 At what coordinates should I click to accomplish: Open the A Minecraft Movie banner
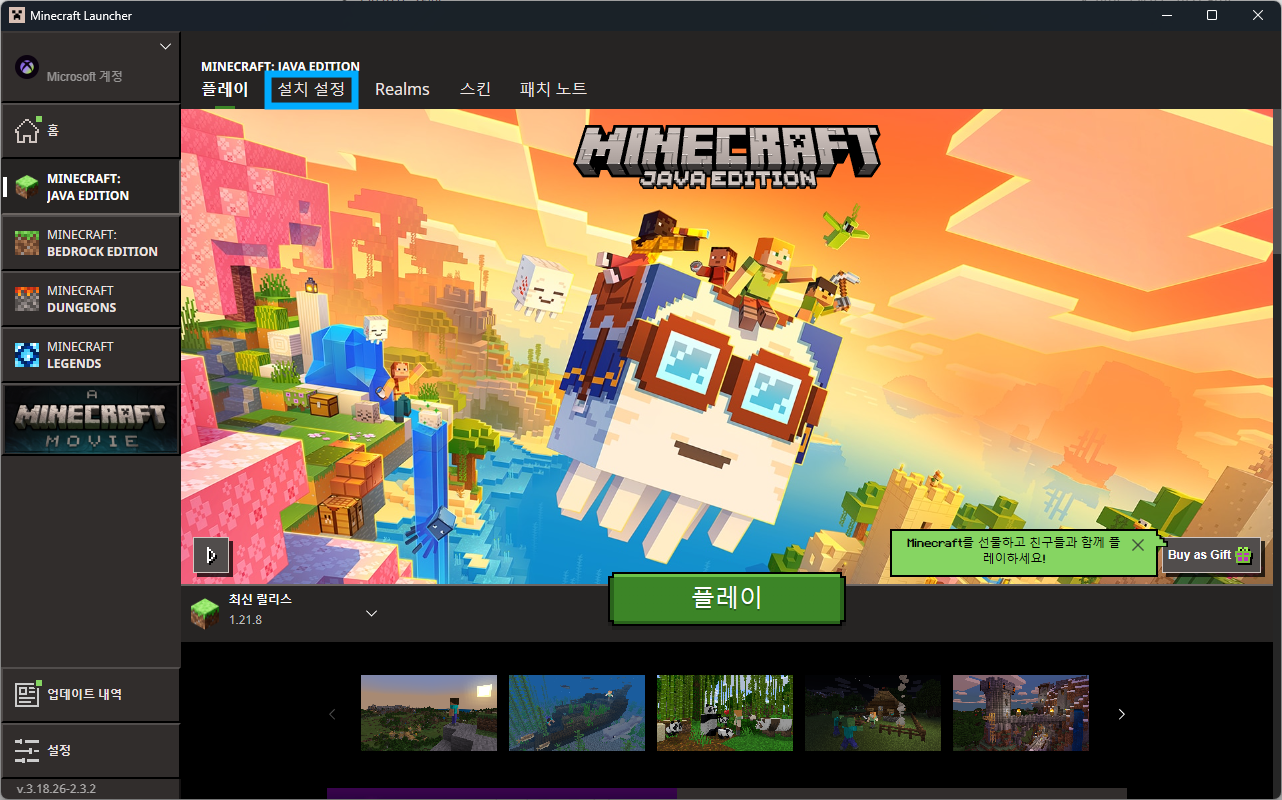(90, 419)
